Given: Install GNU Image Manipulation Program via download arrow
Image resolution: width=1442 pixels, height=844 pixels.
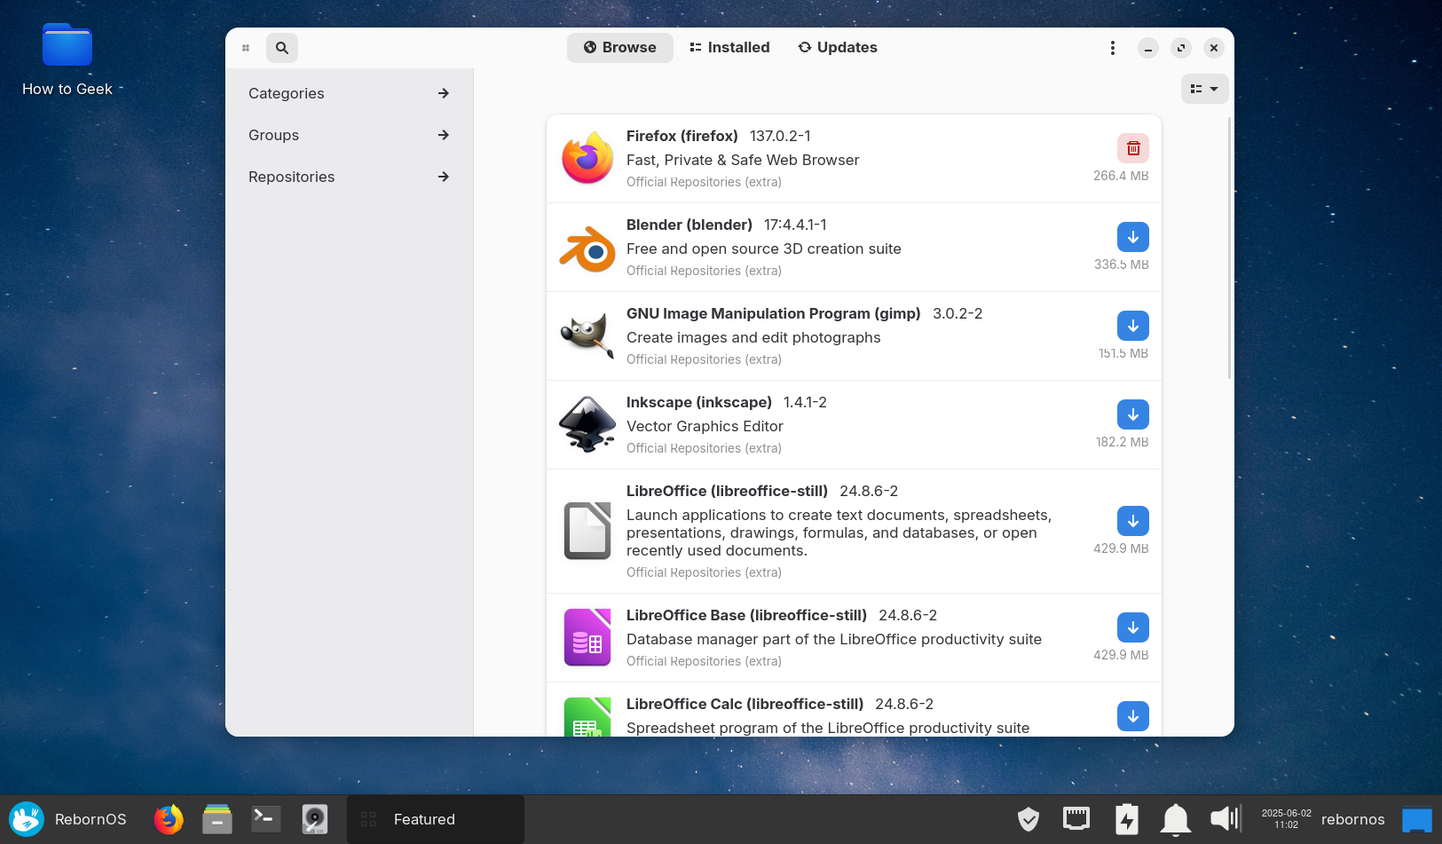Looking at the screenshot, I should 1133,326.
